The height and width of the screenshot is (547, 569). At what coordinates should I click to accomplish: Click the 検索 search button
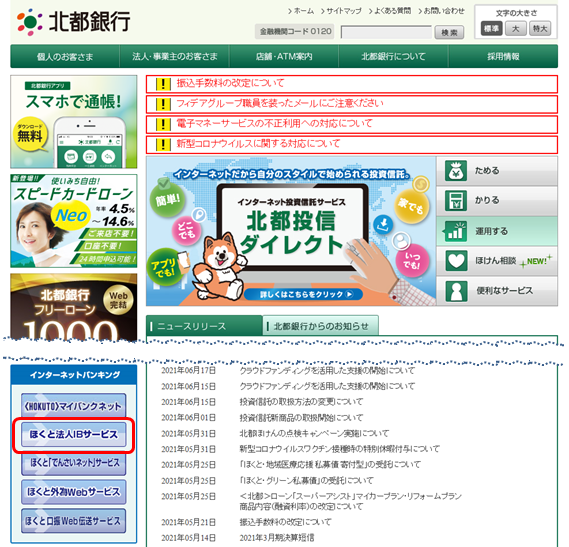[x=449, y=32]
